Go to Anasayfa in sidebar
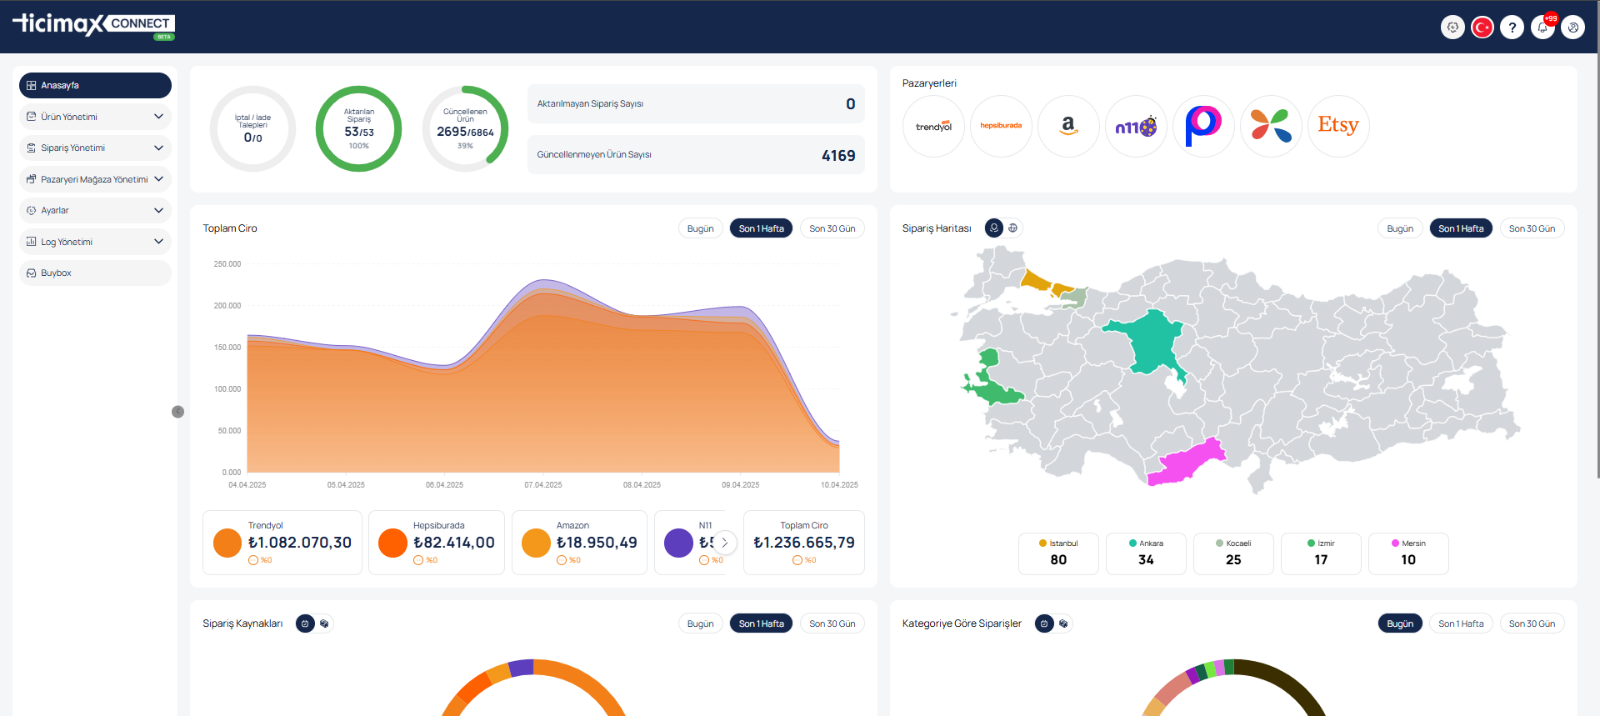 pos(95,86)
